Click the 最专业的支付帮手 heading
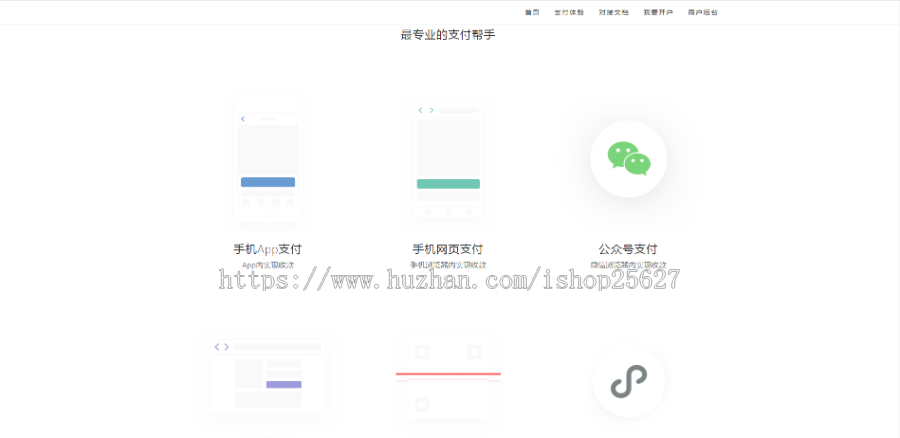Screen dimensions: 900x438 (448, 35)
